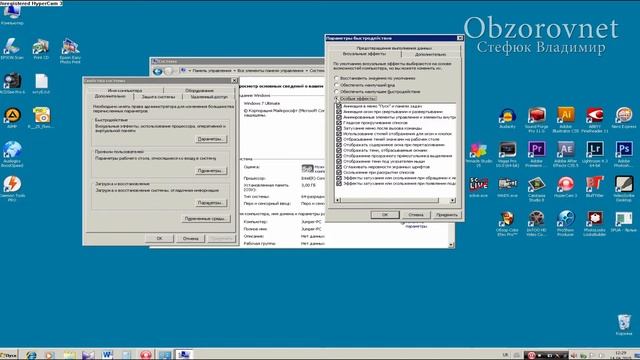Open the Computer desktop icon
This screenshot has width=640, height=360.
click(12, 16)
